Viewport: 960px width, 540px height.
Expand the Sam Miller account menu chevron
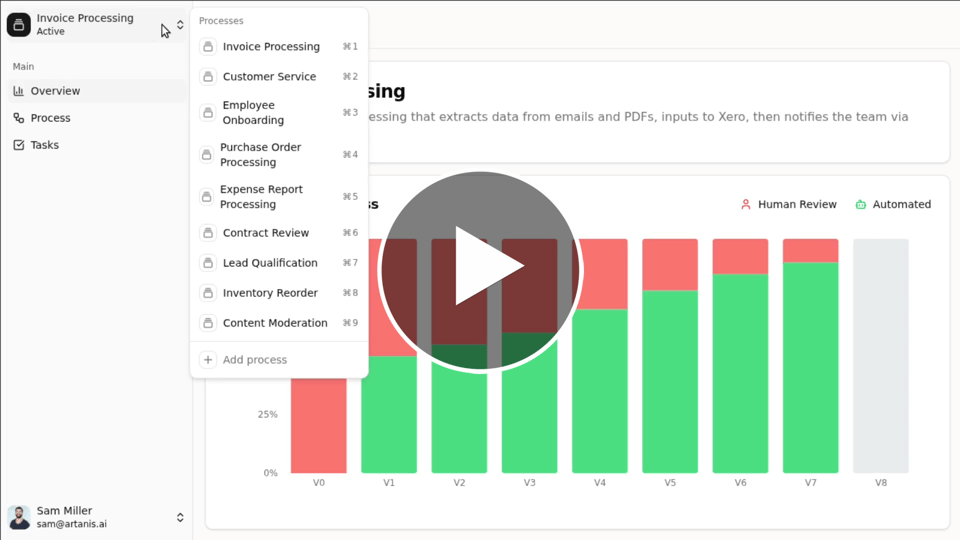[180, 517]
